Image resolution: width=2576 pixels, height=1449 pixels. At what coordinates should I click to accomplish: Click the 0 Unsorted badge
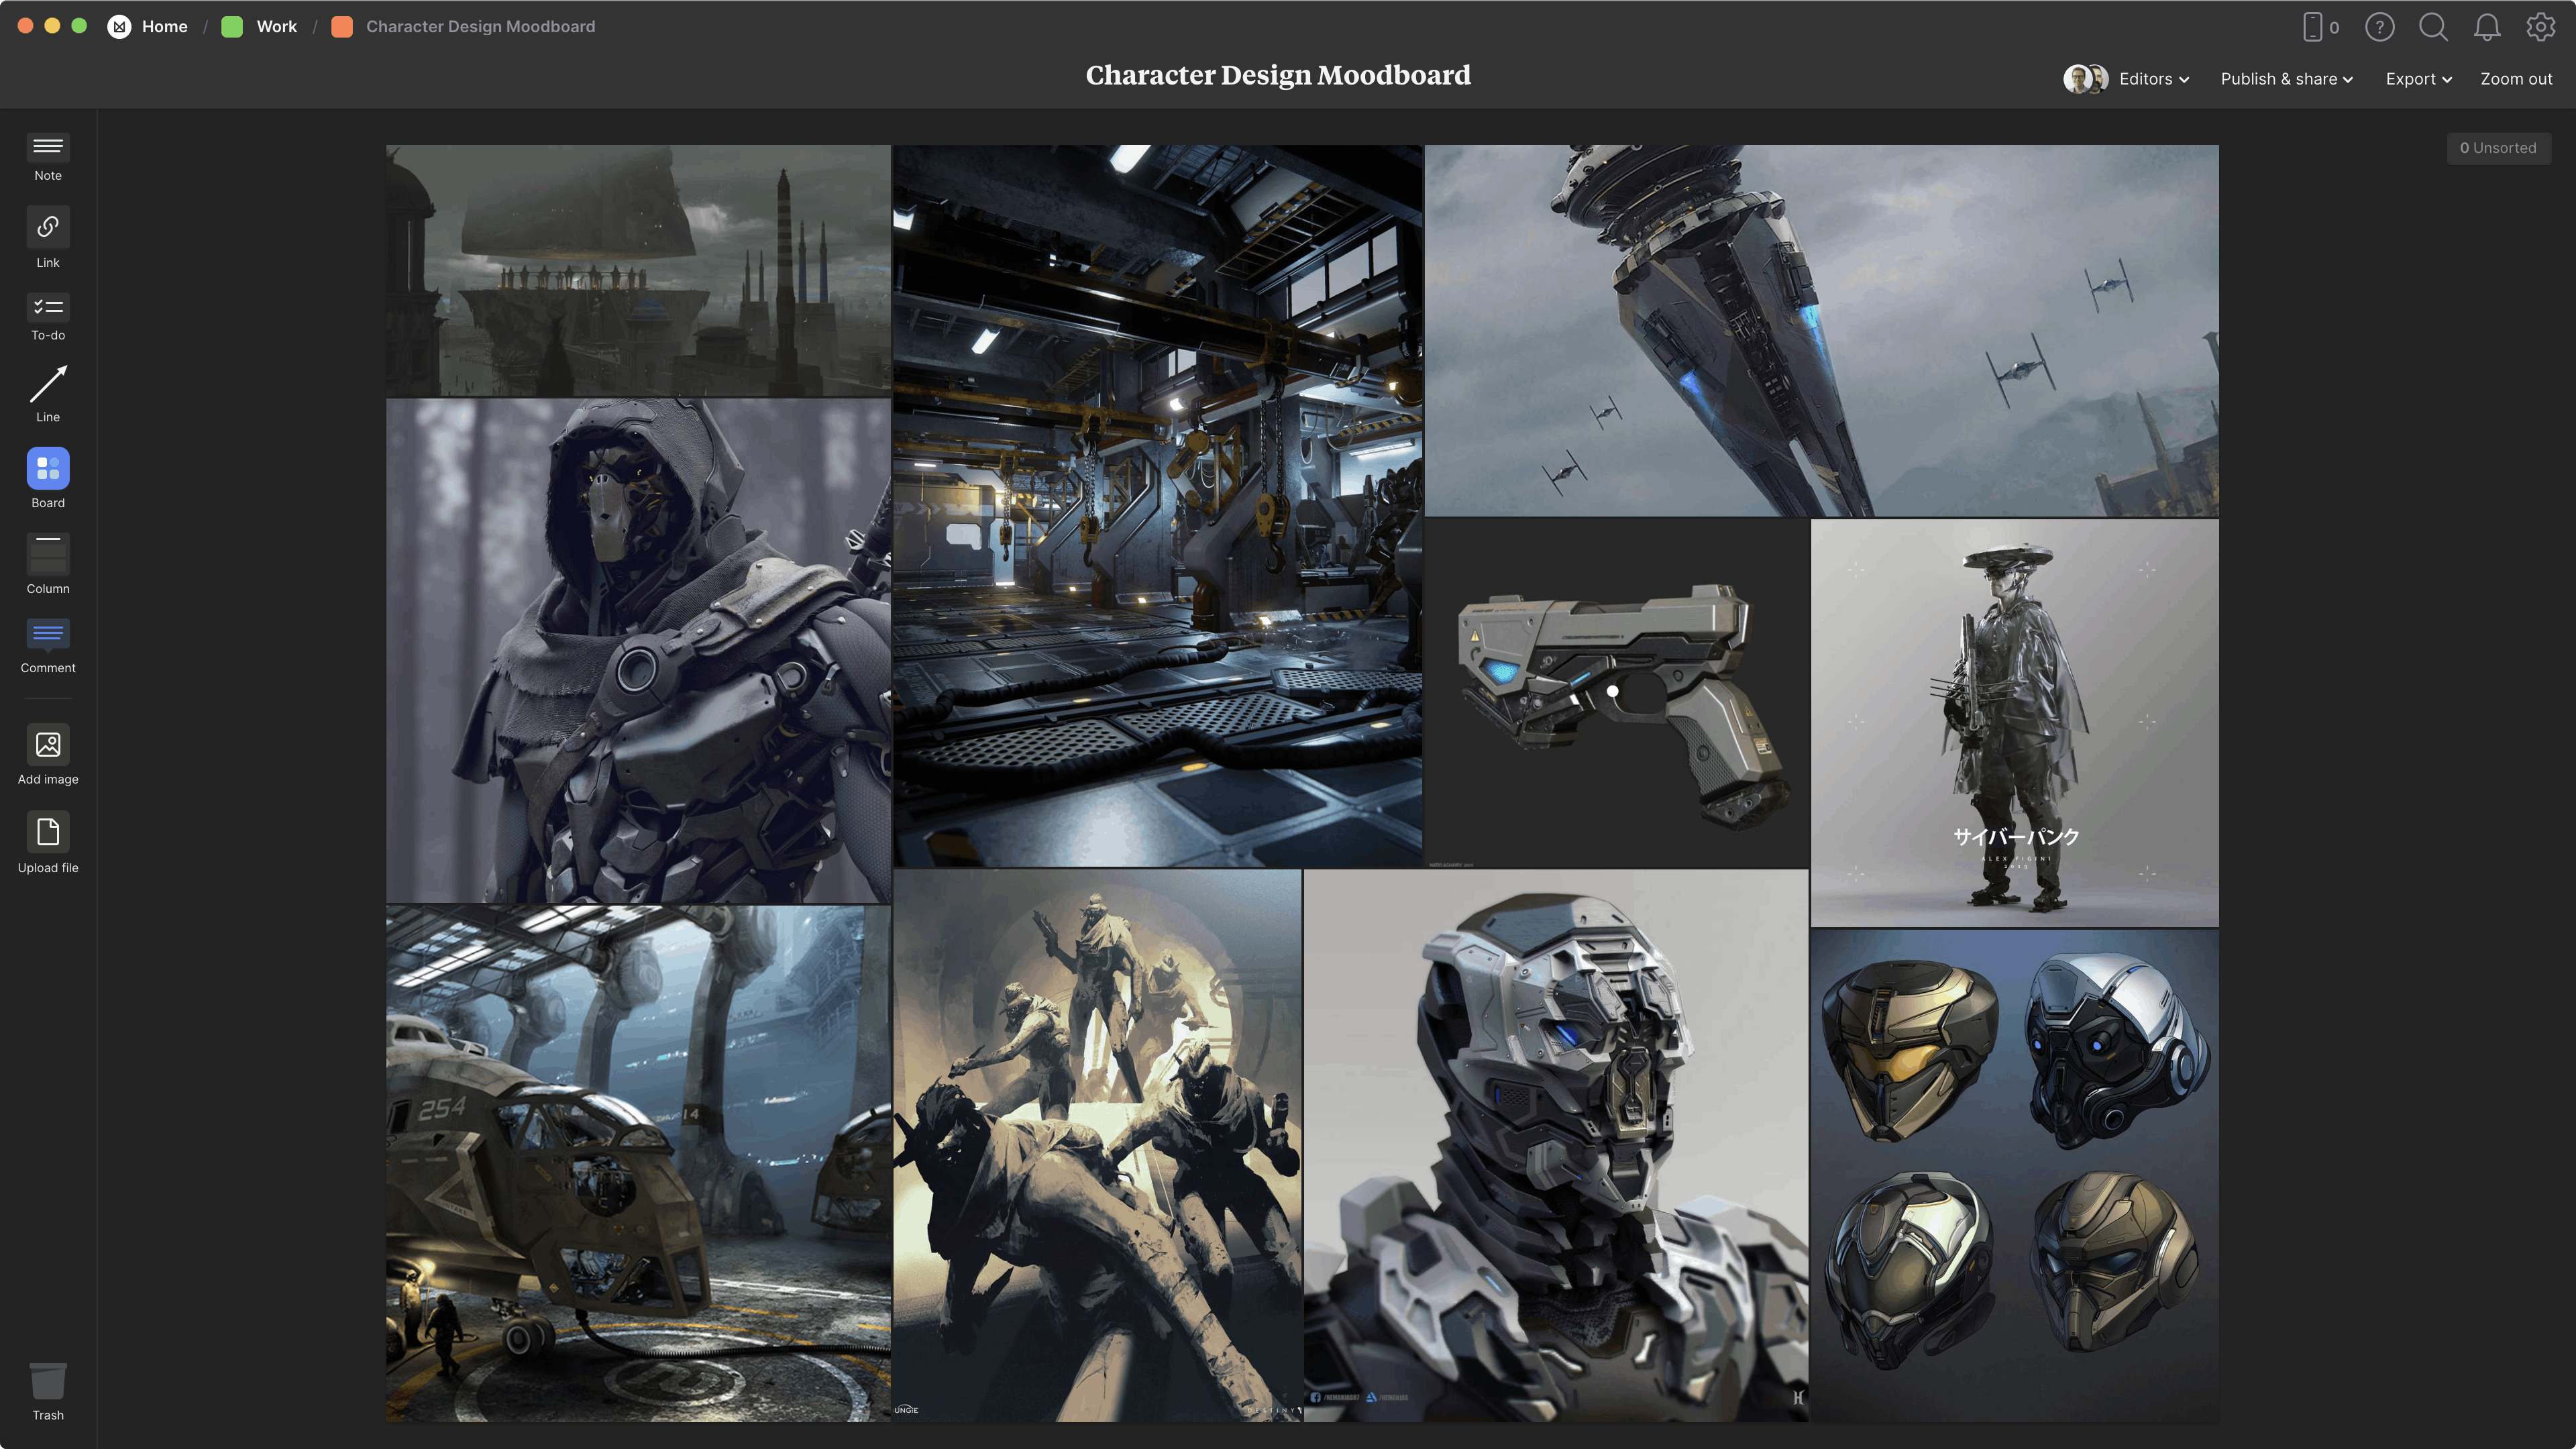pyautogui.click(x=2499, y=148)
